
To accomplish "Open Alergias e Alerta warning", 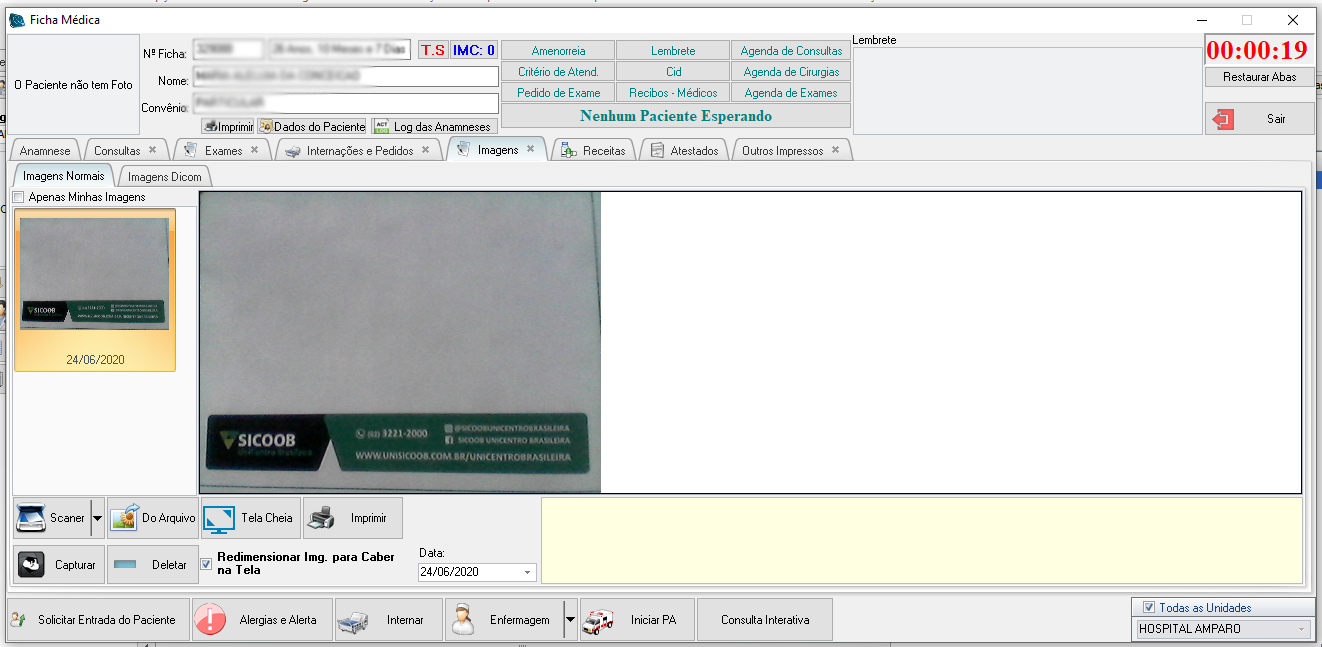I will coord(261,620).
